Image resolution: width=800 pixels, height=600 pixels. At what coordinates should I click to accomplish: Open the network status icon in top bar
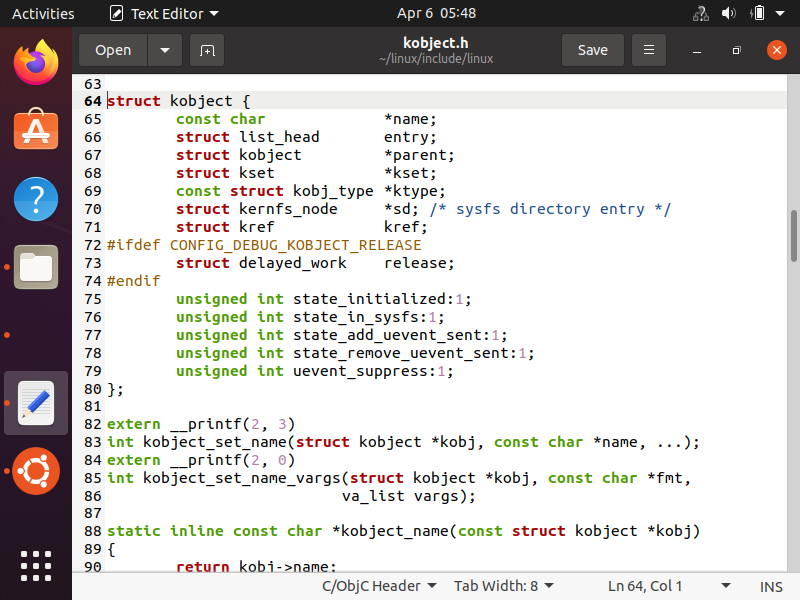point(701,14)
